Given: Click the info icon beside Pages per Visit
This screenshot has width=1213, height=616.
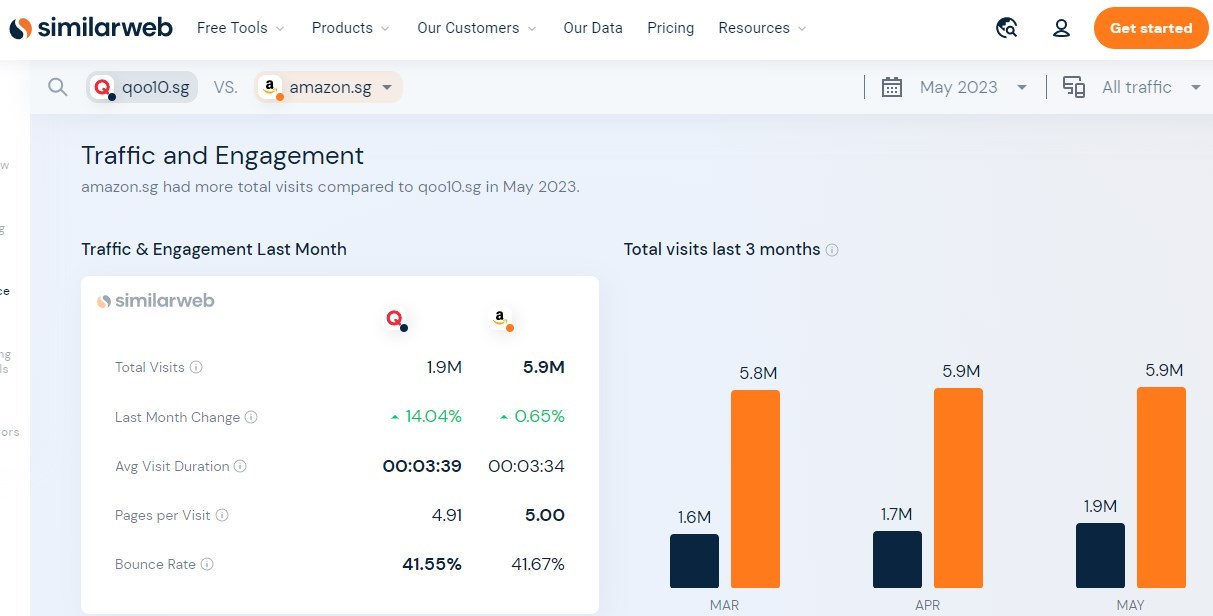Looking at the screenshot, I should coord(222,515).
